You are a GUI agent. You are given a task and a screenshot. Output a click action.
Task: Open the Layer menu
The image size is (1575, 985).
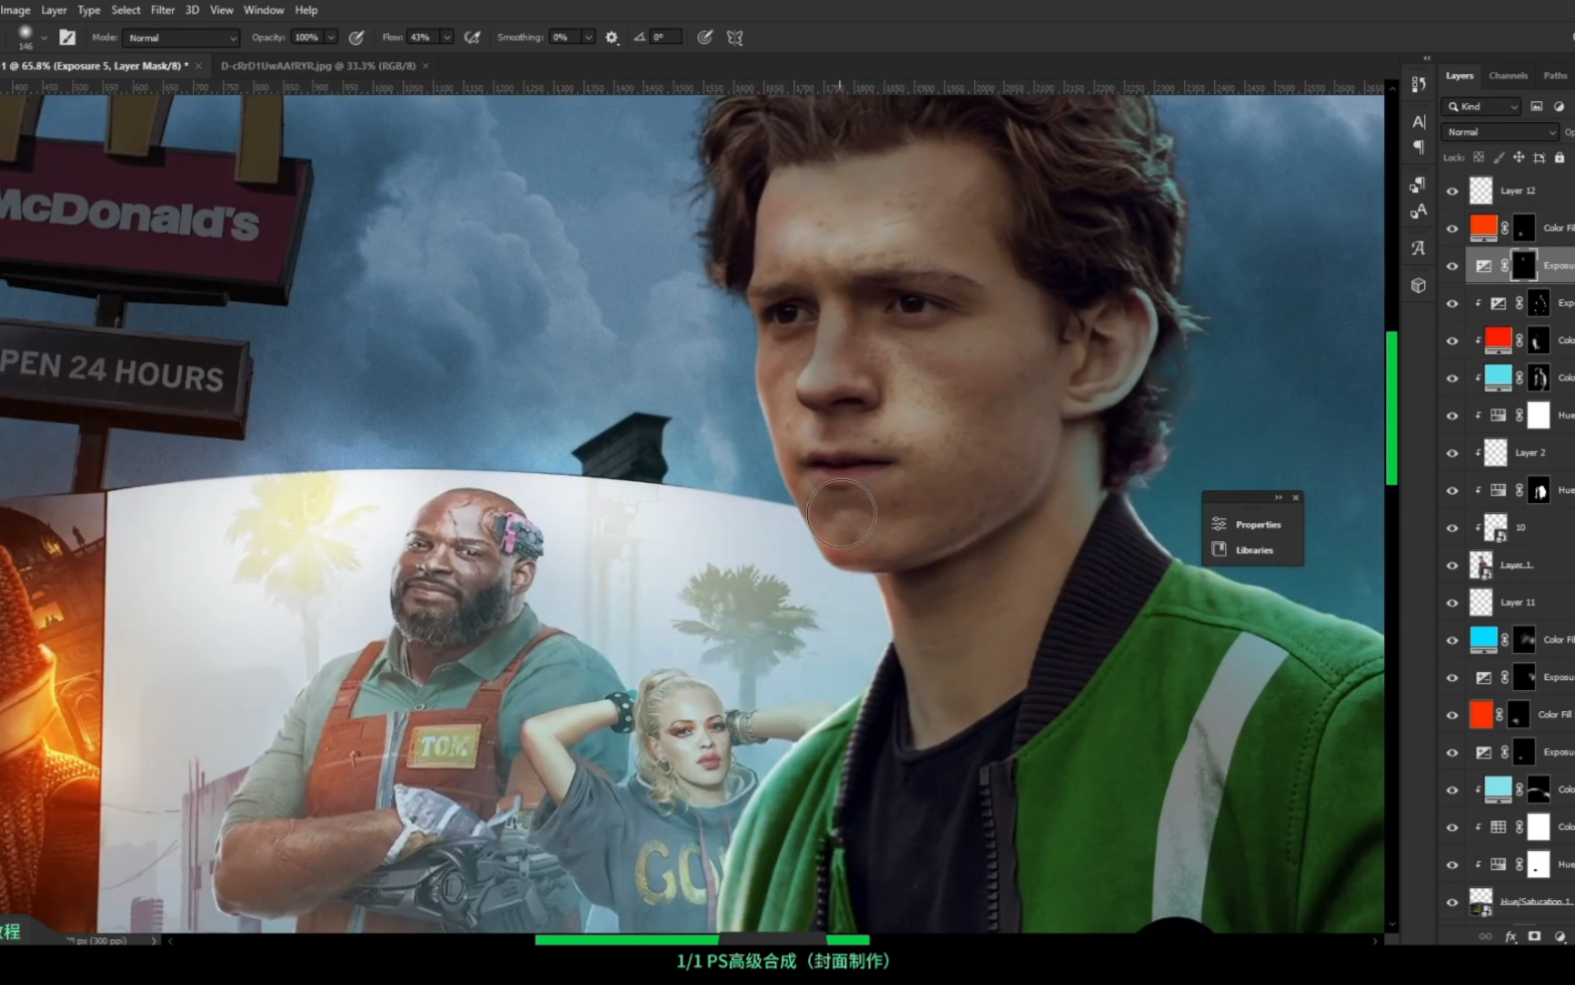pyautogui.click(x=54, y=10)
